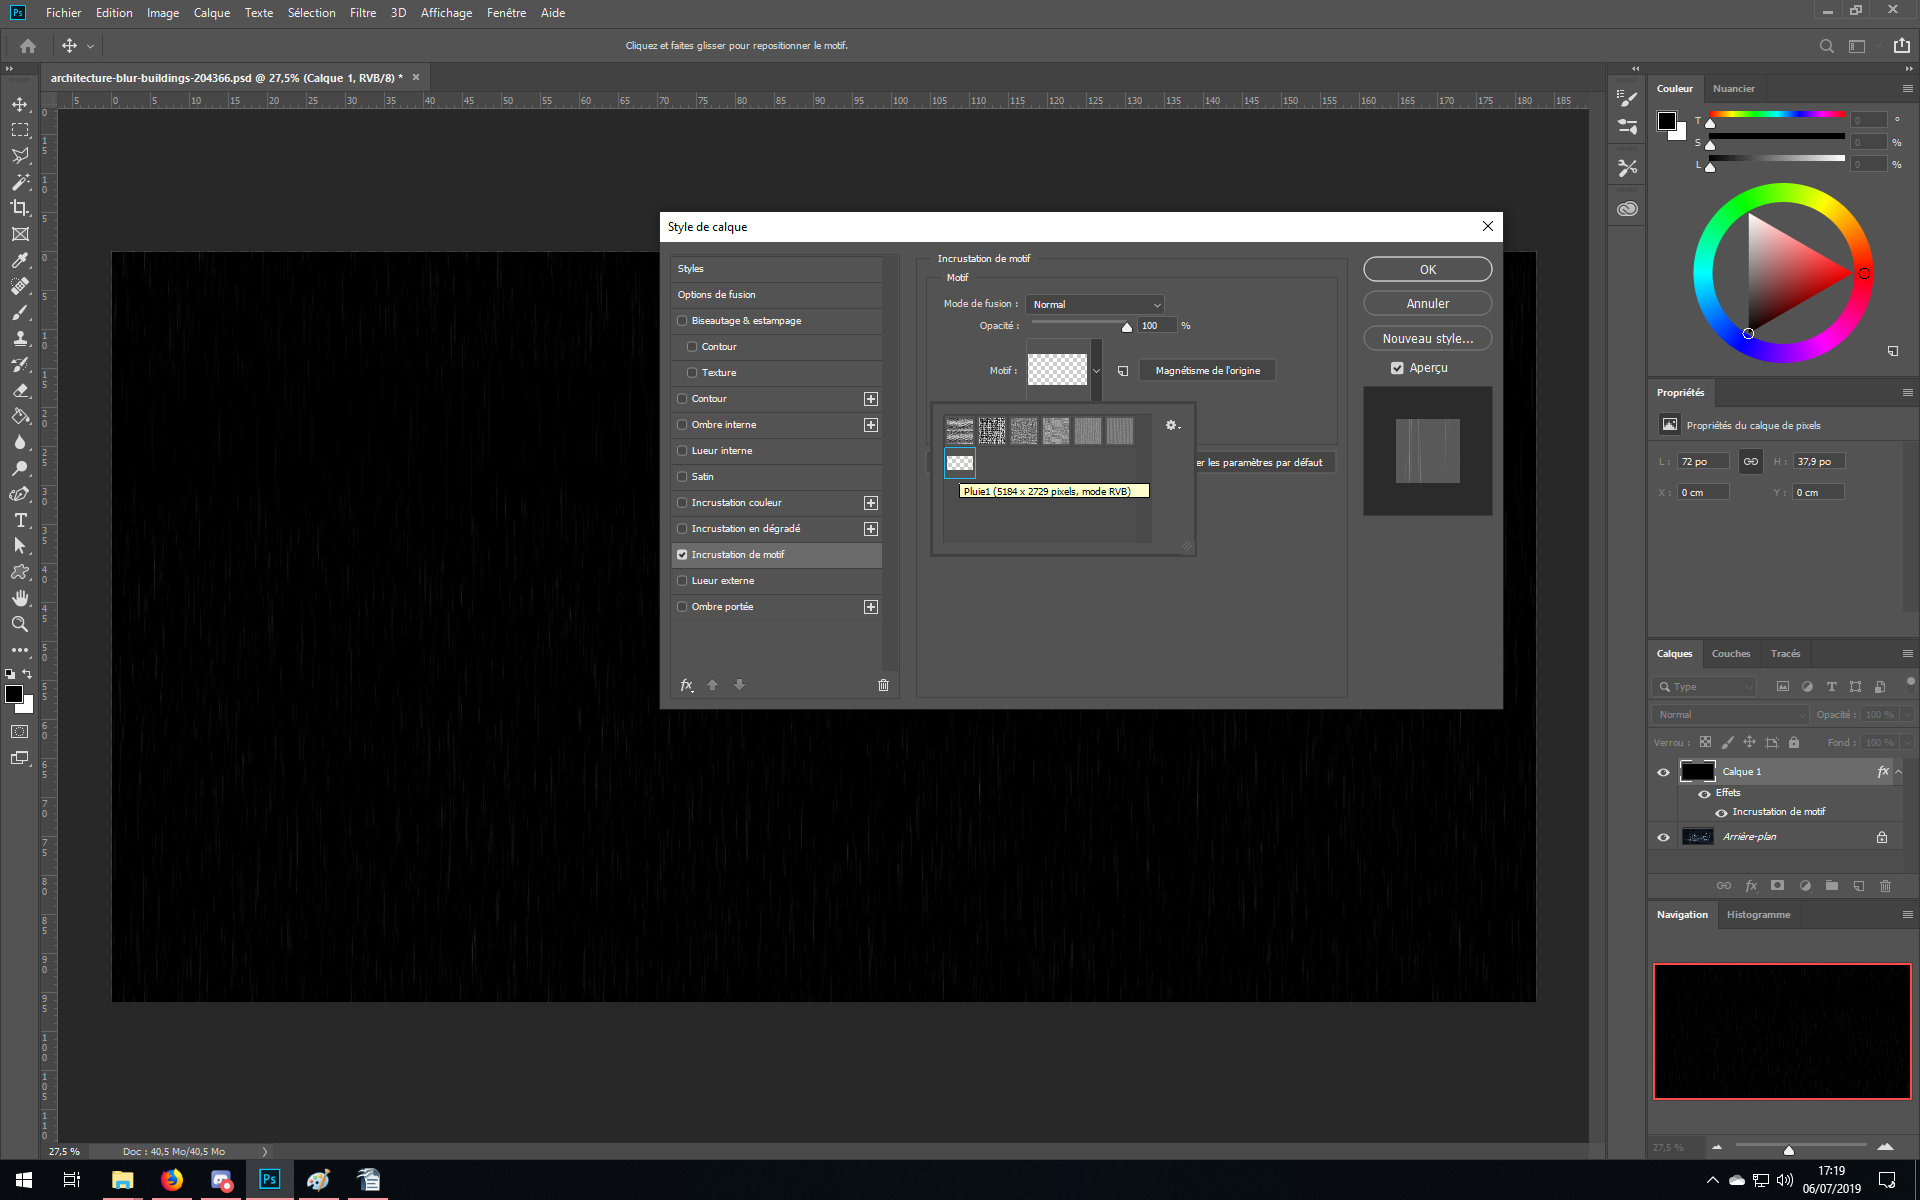Click the Annuler button
Image resolution: width=1920 pixels, height=1200 pixels.
pyautogui.click(x=1427, y=304)
